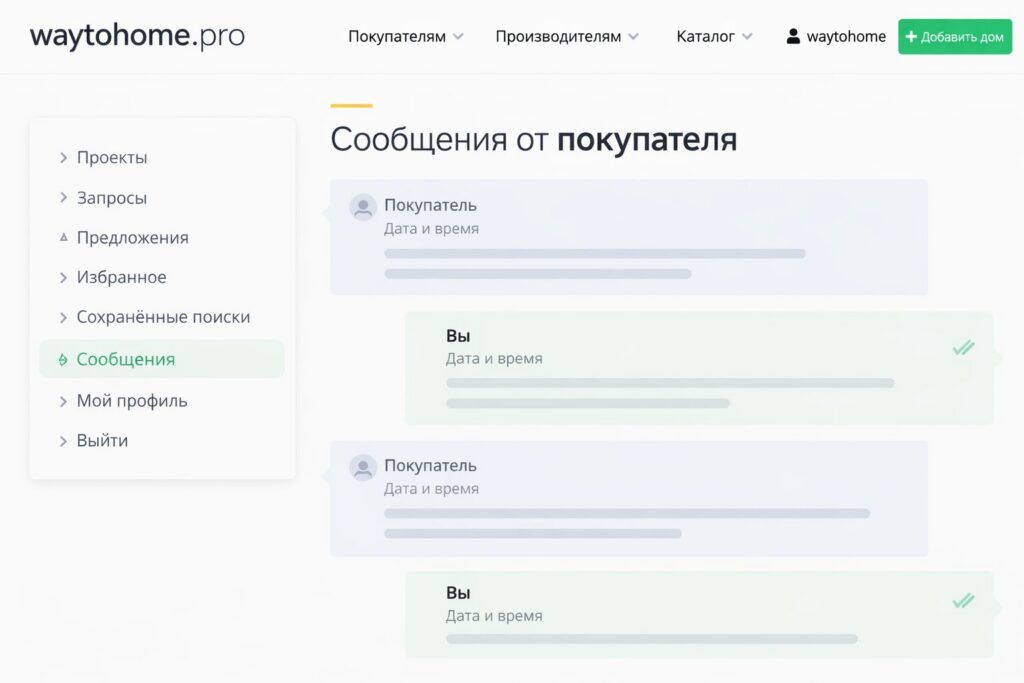
Task: Click the plus icon on Добавить дом
Action: pos(911,37)
